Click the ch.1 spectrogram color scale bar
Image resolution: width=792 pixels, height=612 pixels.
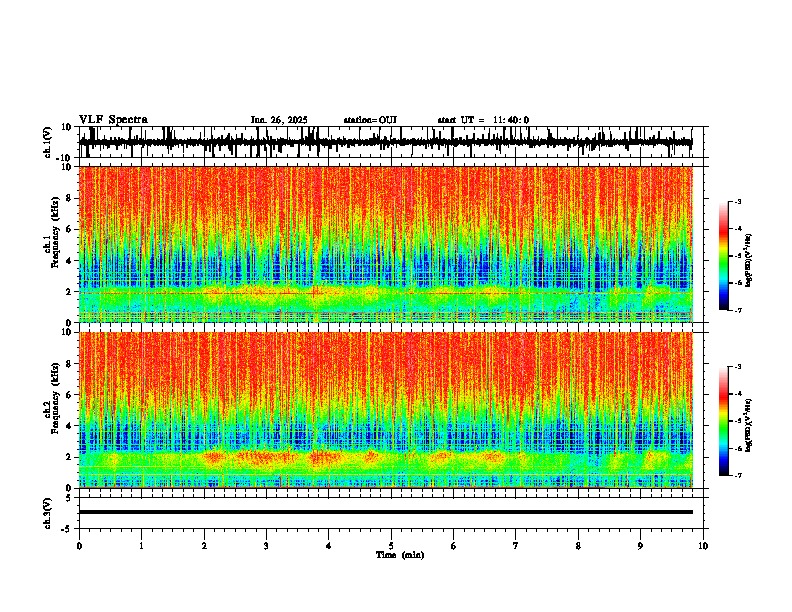(x=723, y=256)
